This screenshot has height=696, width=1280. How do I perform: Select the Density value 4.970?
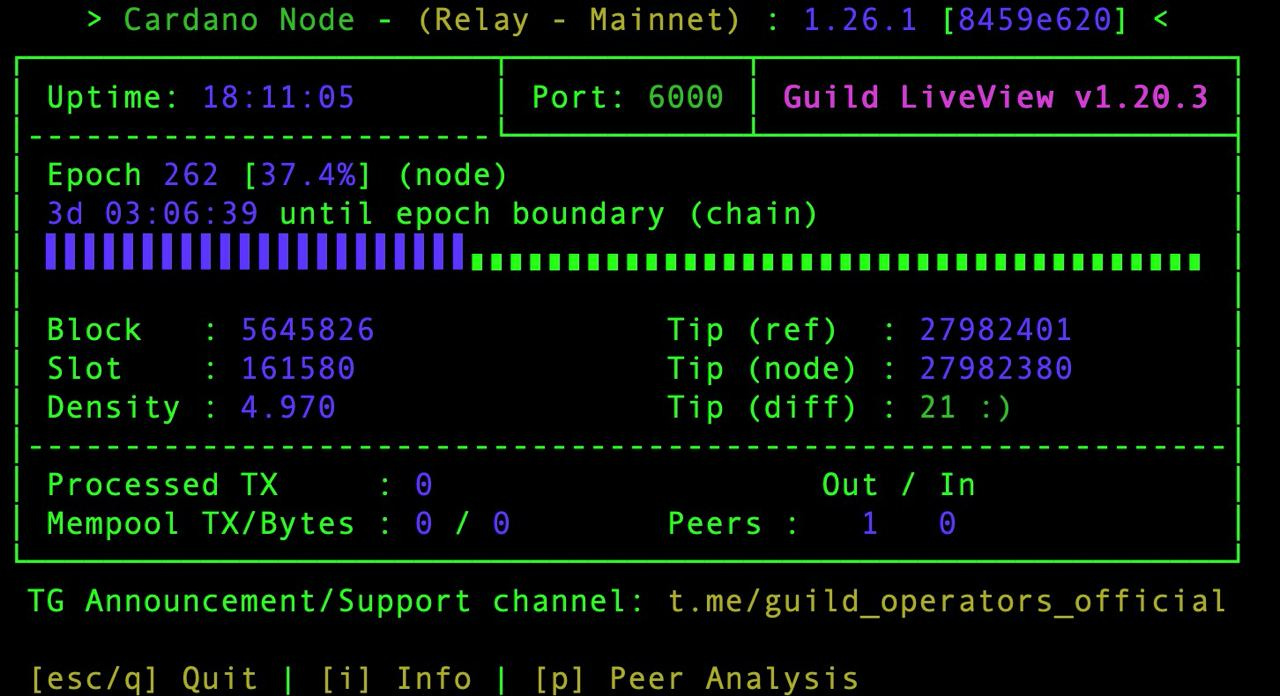pyautogui.click(x=288, y=408)
